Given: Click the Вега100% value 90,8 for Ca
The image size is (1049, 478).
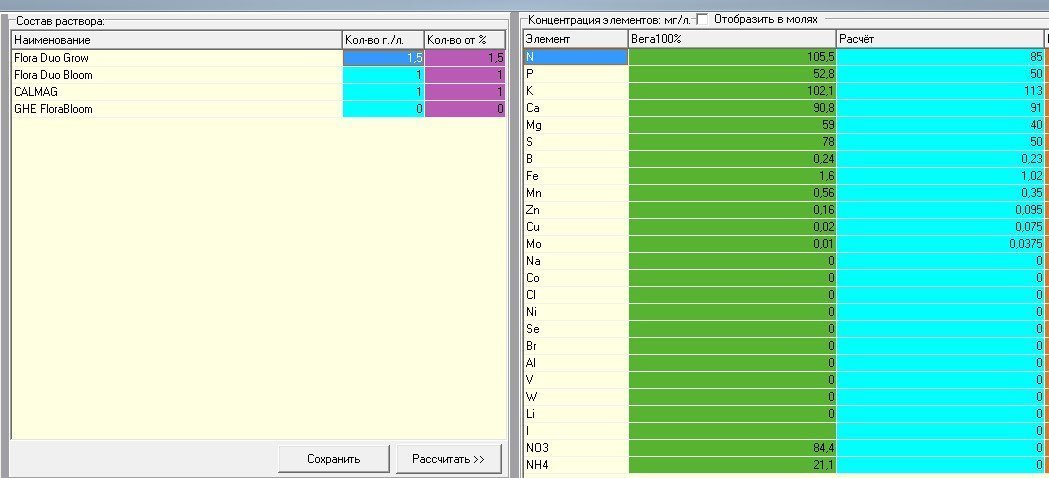Looking at the screenshot, I should pos(732,108).
